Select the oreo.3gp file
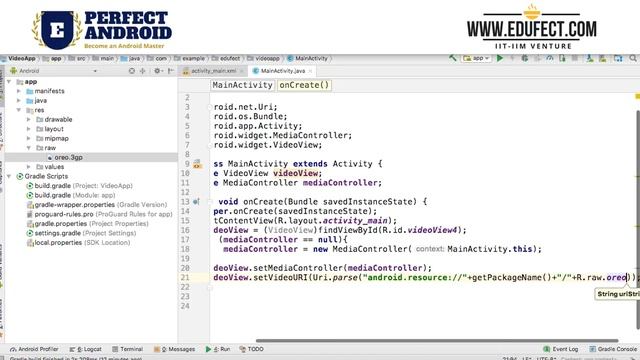 click(69, 157)
